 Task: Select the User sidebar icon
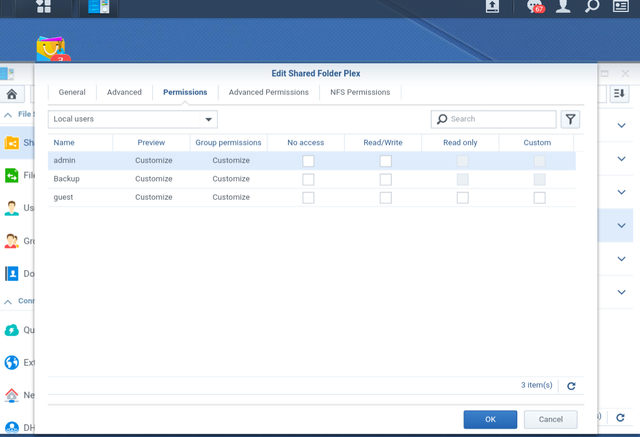[x=11, y=208]
